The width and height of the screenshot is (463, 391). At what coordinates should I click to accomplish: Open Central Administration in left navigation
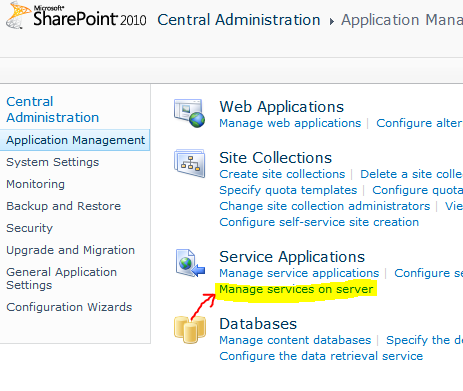tap(52, 109)
